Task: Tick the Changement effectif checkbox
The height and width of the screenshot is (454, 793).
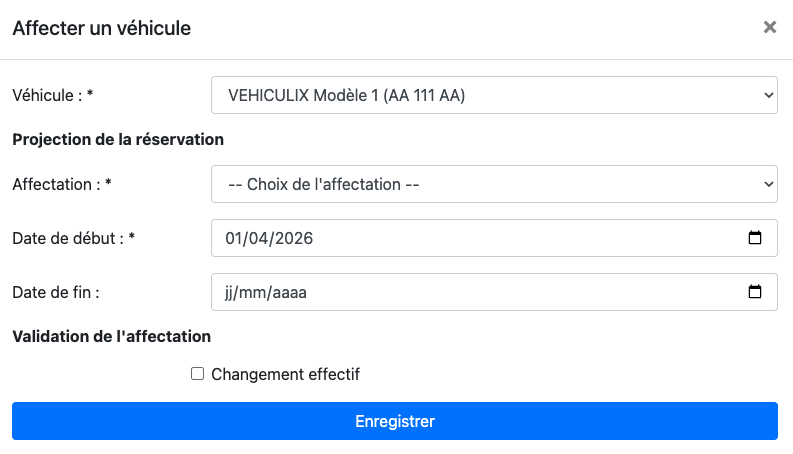Action: (x=198, y=374)
